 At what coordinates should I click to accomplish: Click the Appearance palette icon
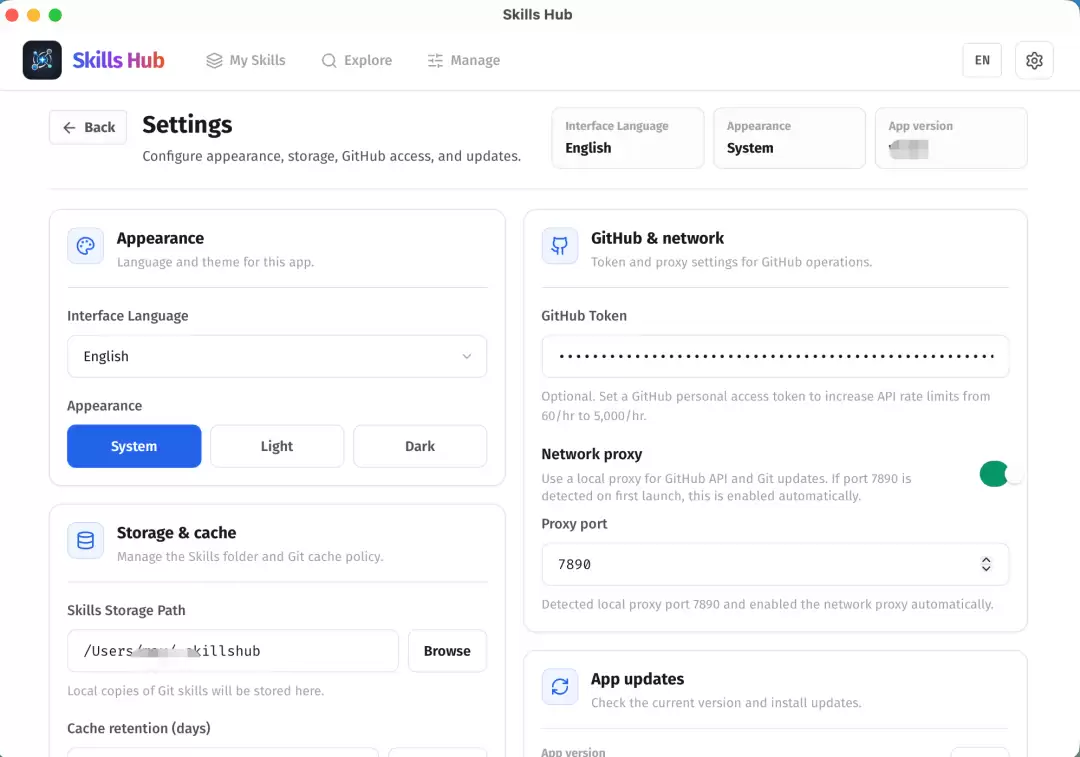tap(85, 246)
